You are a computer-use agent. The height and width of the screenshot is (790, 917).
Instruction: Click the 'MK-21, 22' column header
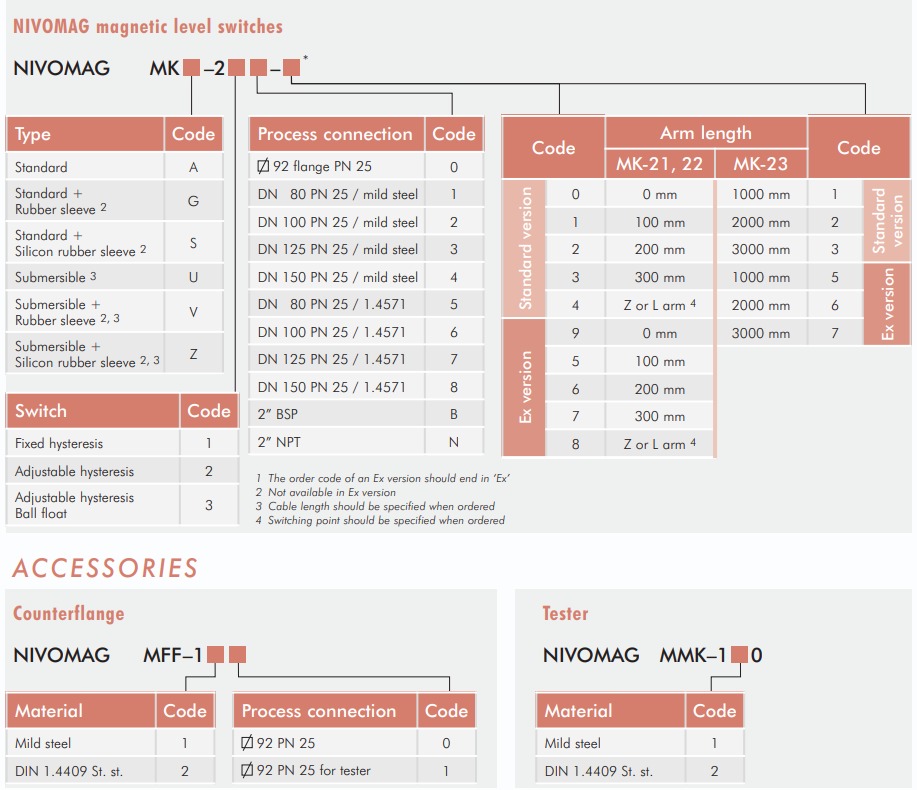click(x=660, y=164)
